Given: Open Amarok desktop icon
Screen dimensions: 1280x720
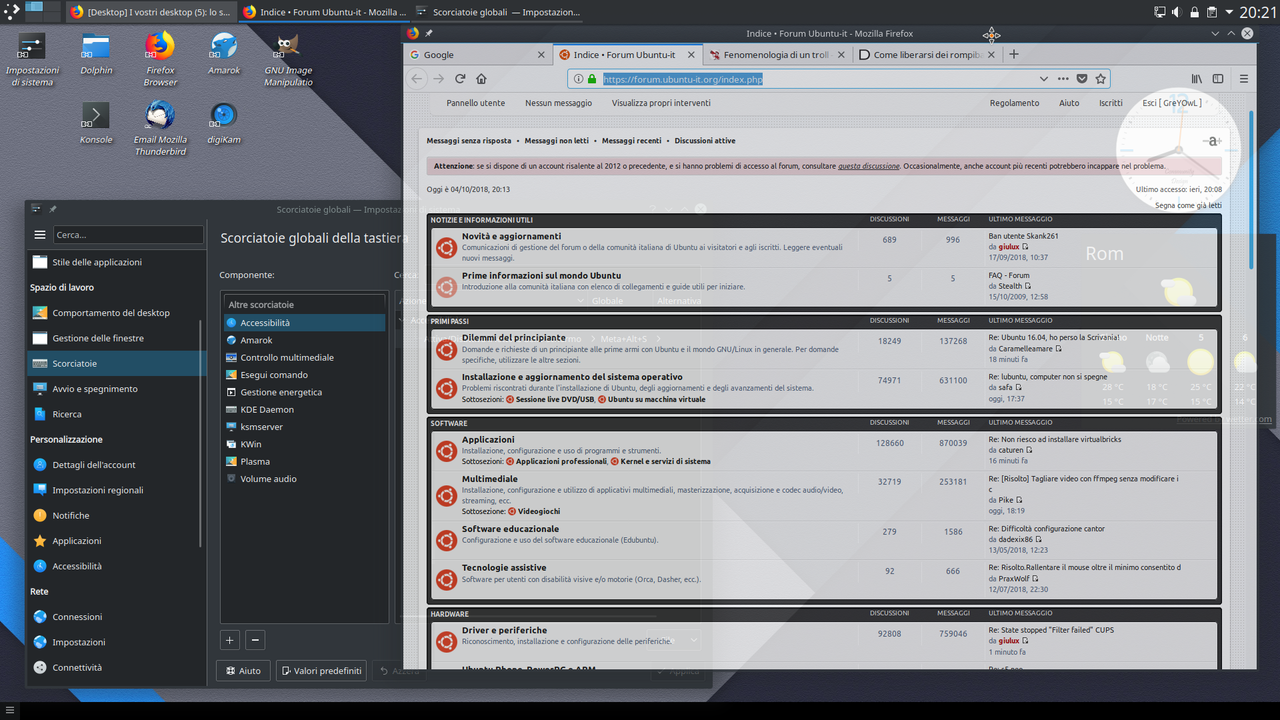Looking at the screenshot, I should pyautogui.click(x=224, y=55).
